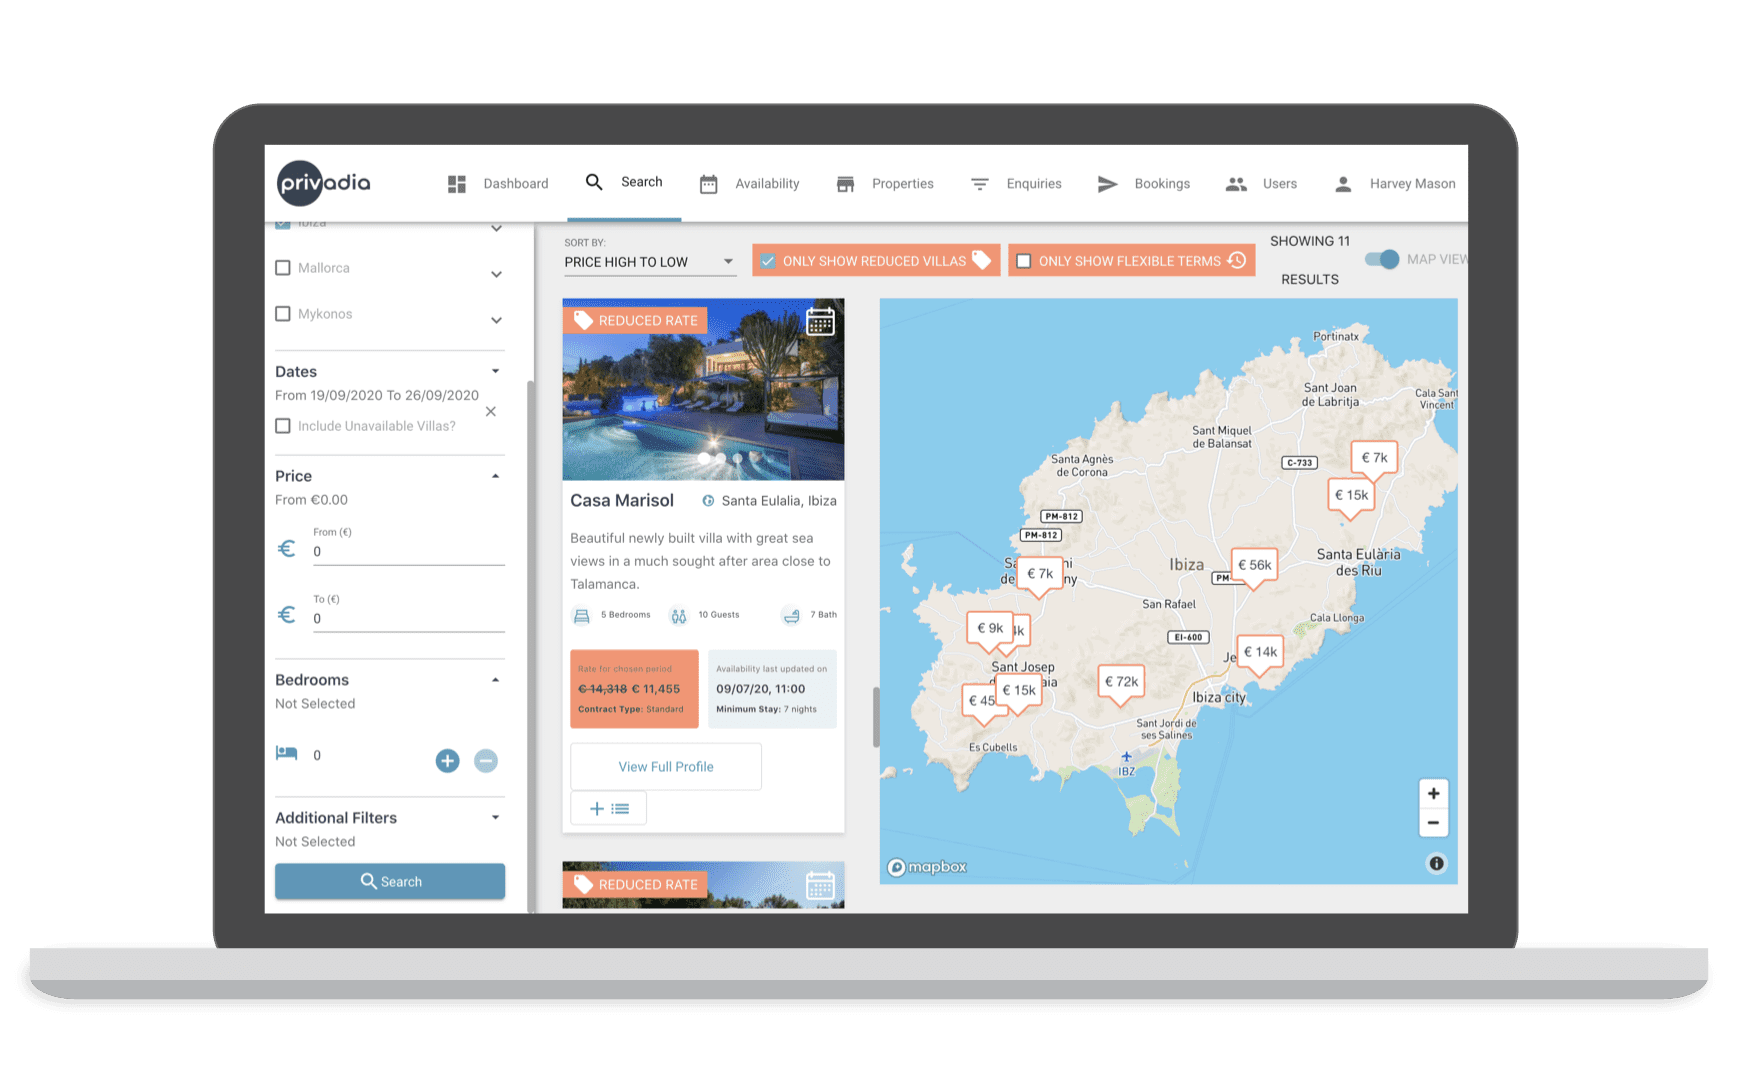Zoom in on the map

1433,793
